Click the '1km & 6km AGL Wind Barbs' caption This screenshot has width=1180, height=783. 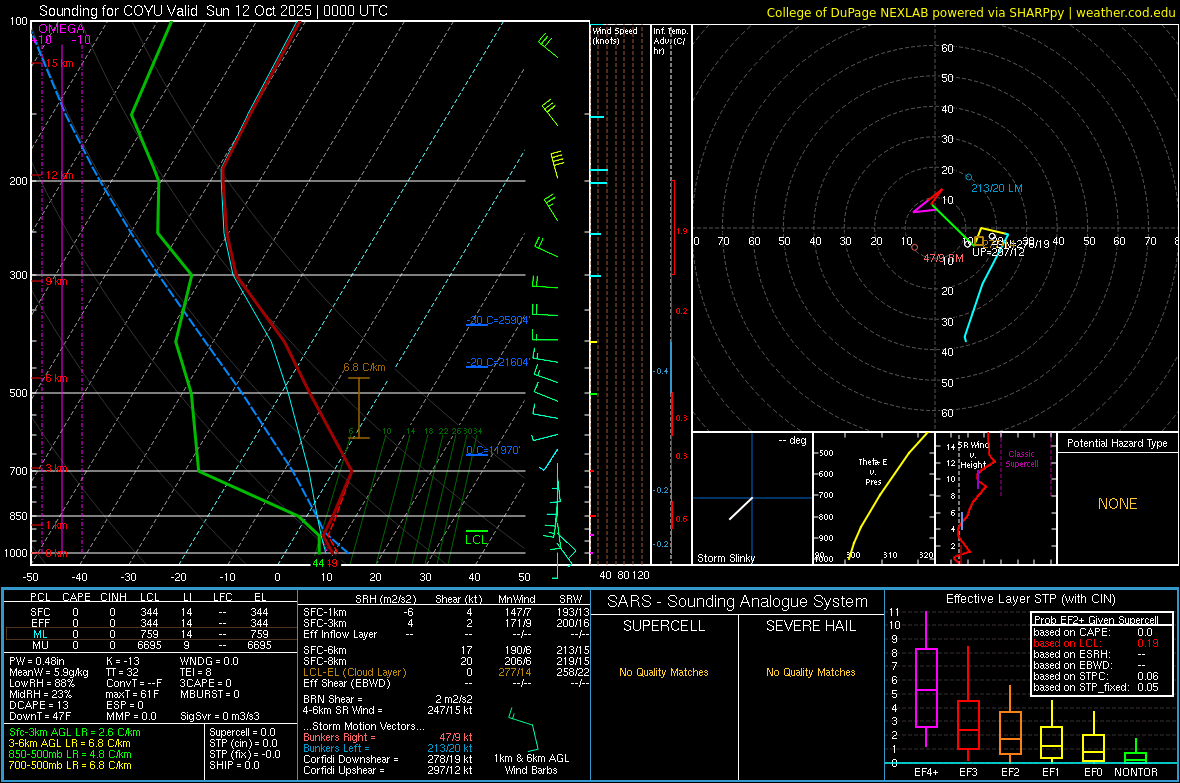click(x=531, y=764)
